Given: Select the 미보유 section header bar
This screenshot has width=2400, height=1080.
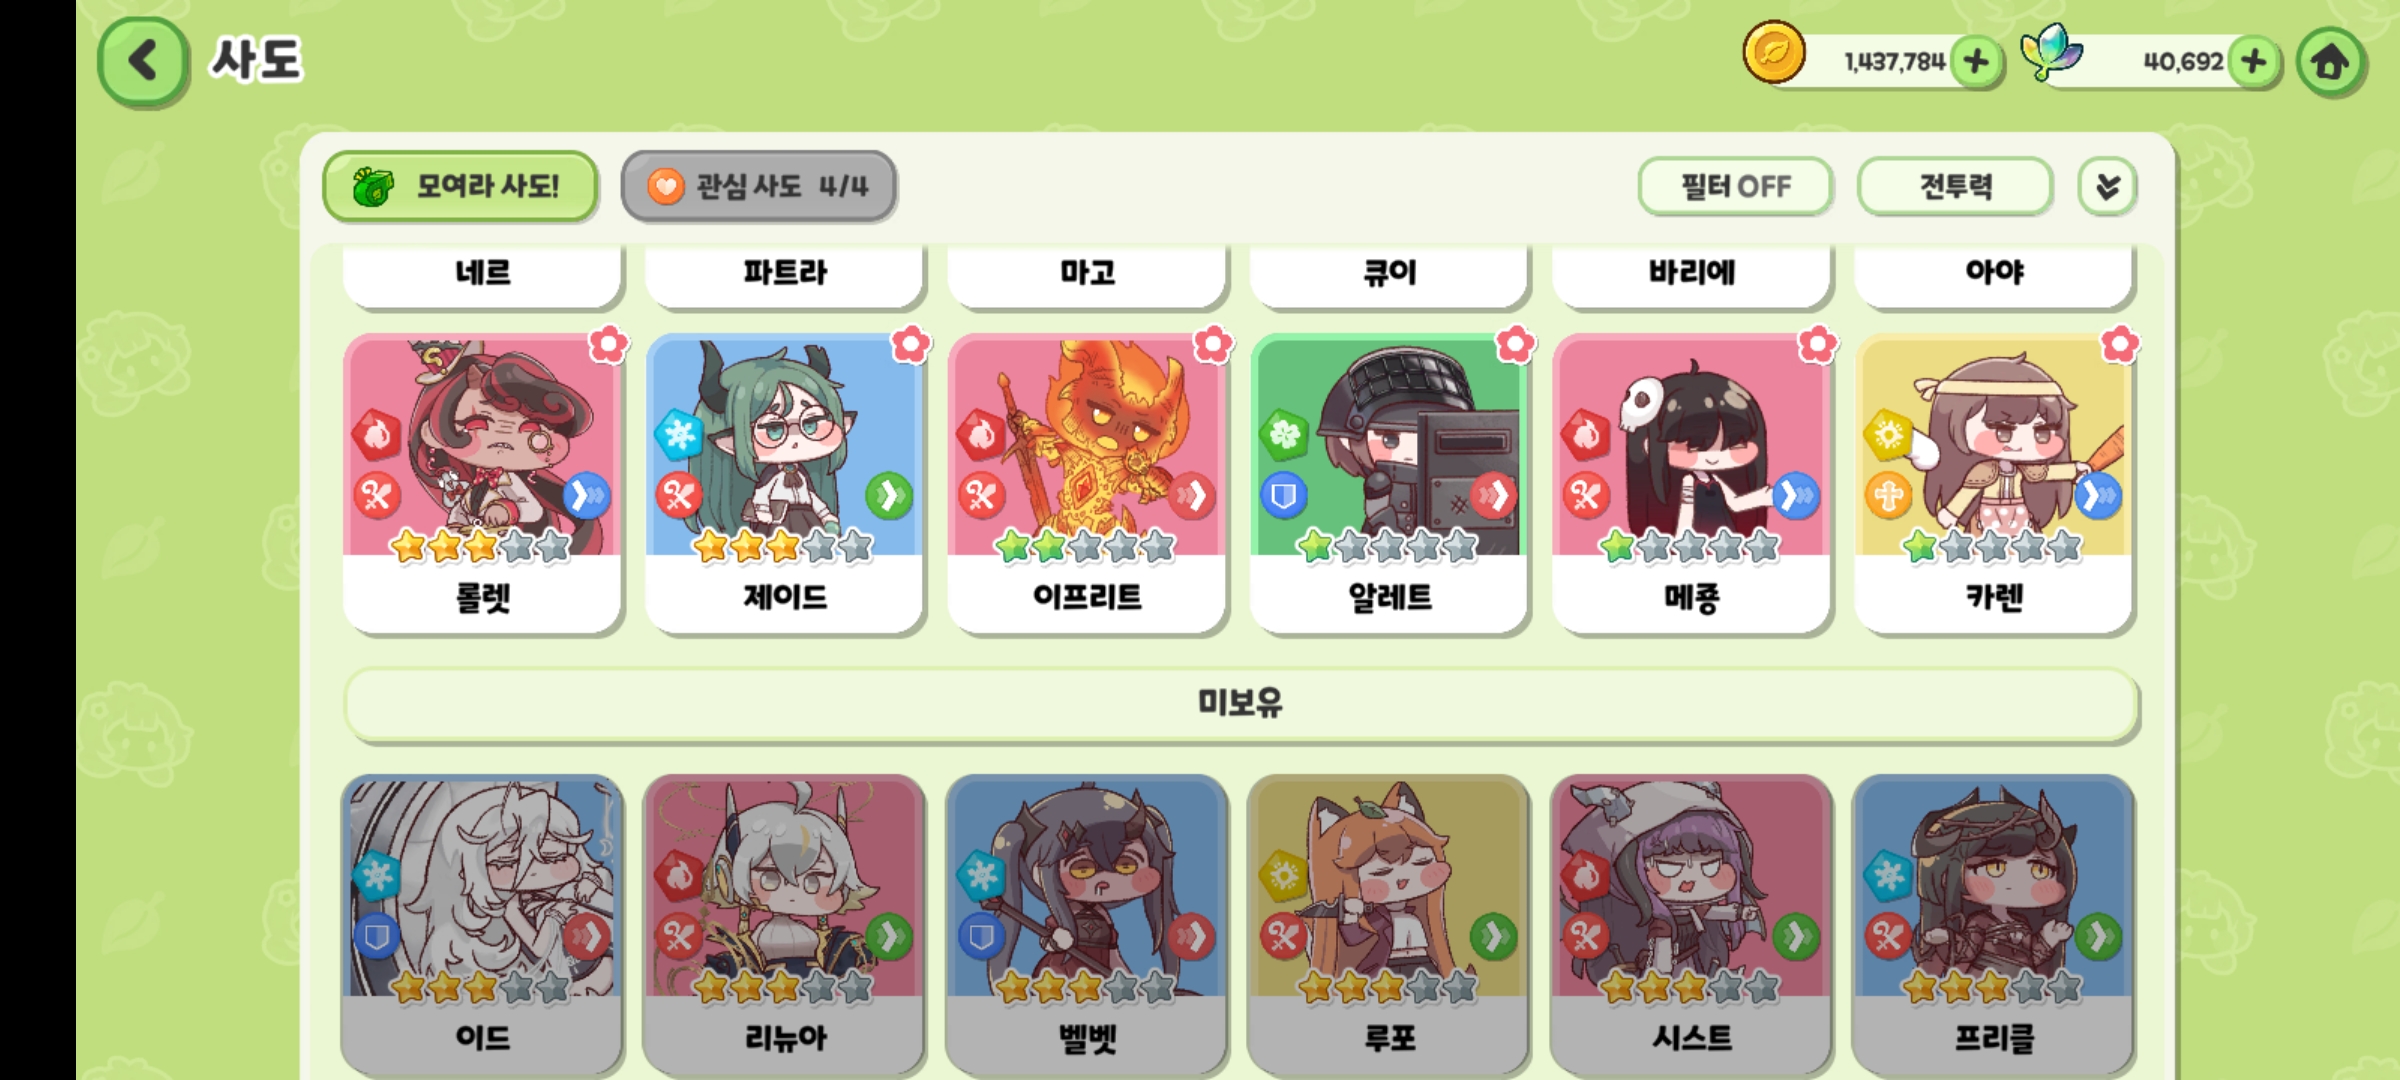Looking at the screenshot, I should [1241, 704].
